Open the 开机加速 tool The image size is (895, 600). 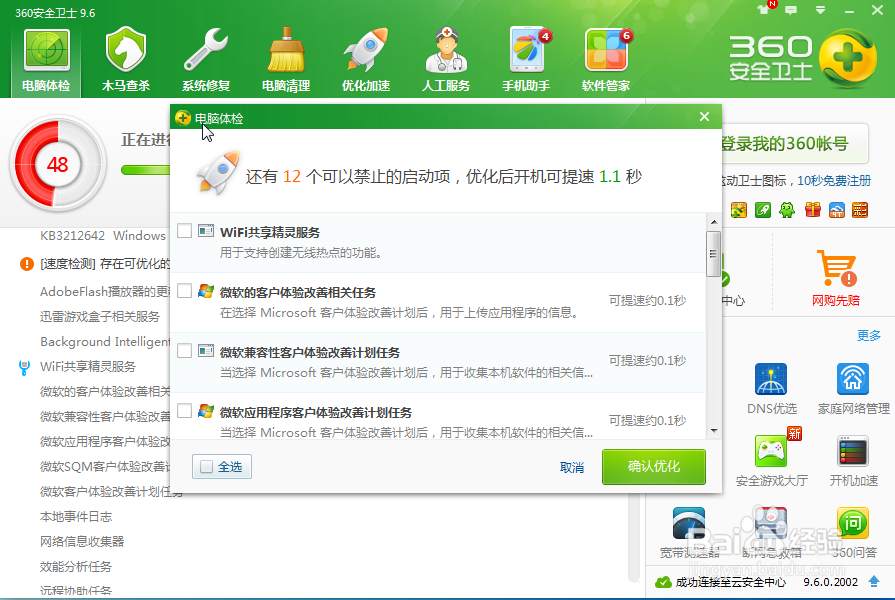click(x=853, y=461)
